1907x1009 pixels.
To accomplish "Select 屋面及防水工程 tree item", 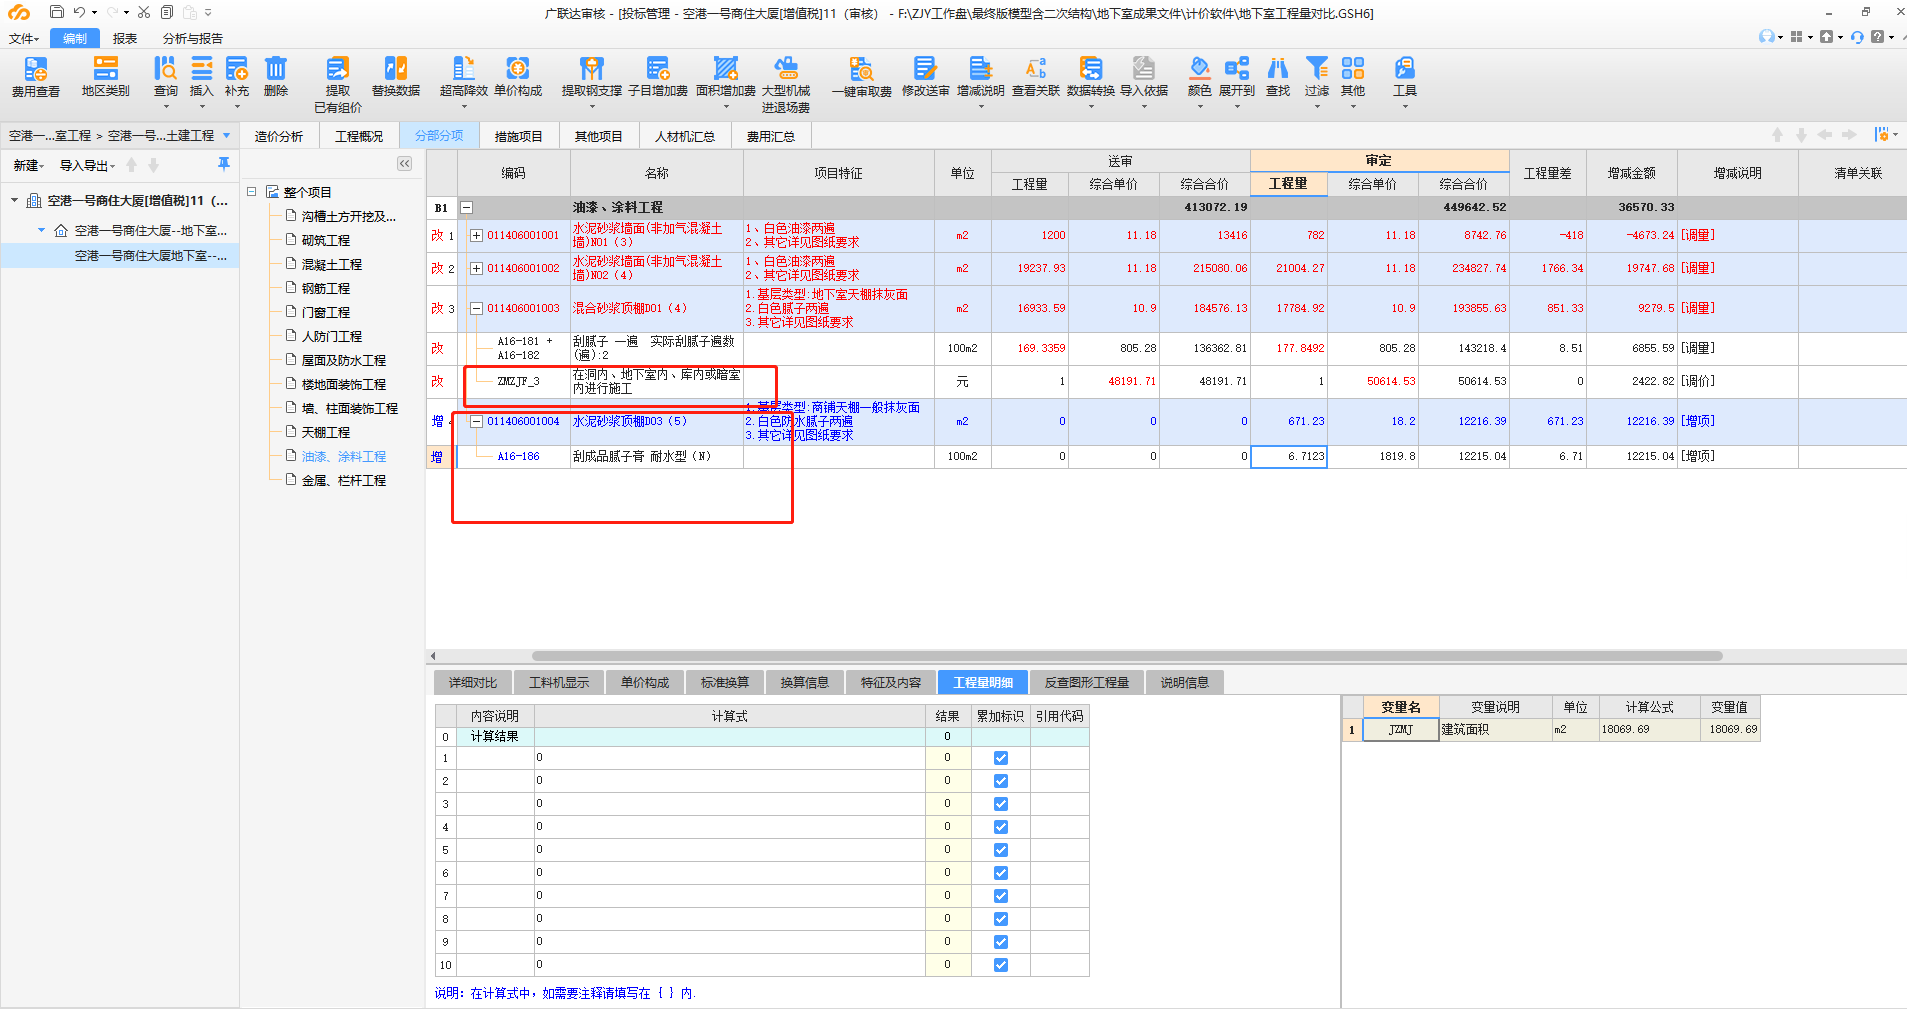I will click(344, 361).
